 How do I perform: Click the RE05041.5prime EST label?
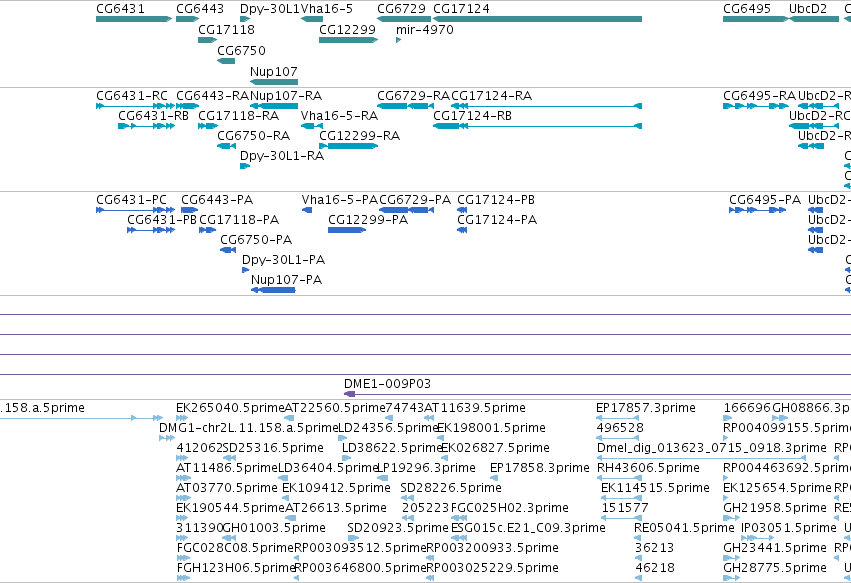(x=684, y=528)
